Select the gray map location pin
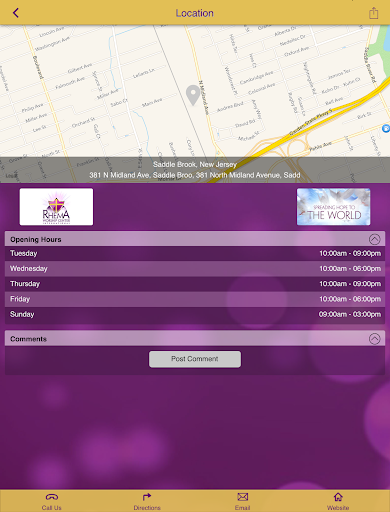 coord(193,95)
